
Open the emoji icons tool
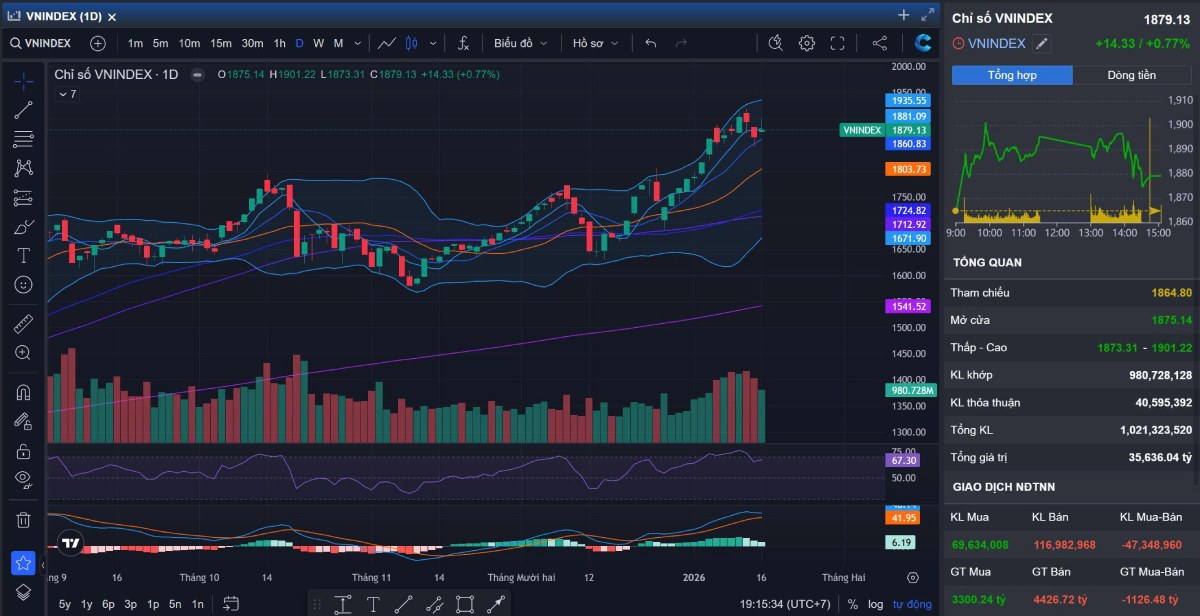point(23,285)
